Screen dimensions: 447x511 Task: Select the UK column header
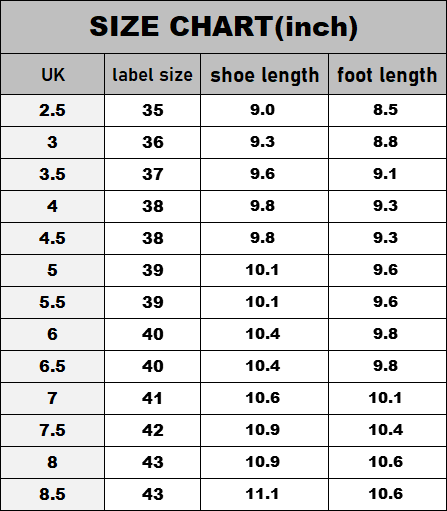pyautogui.click(x=53, y=74)
